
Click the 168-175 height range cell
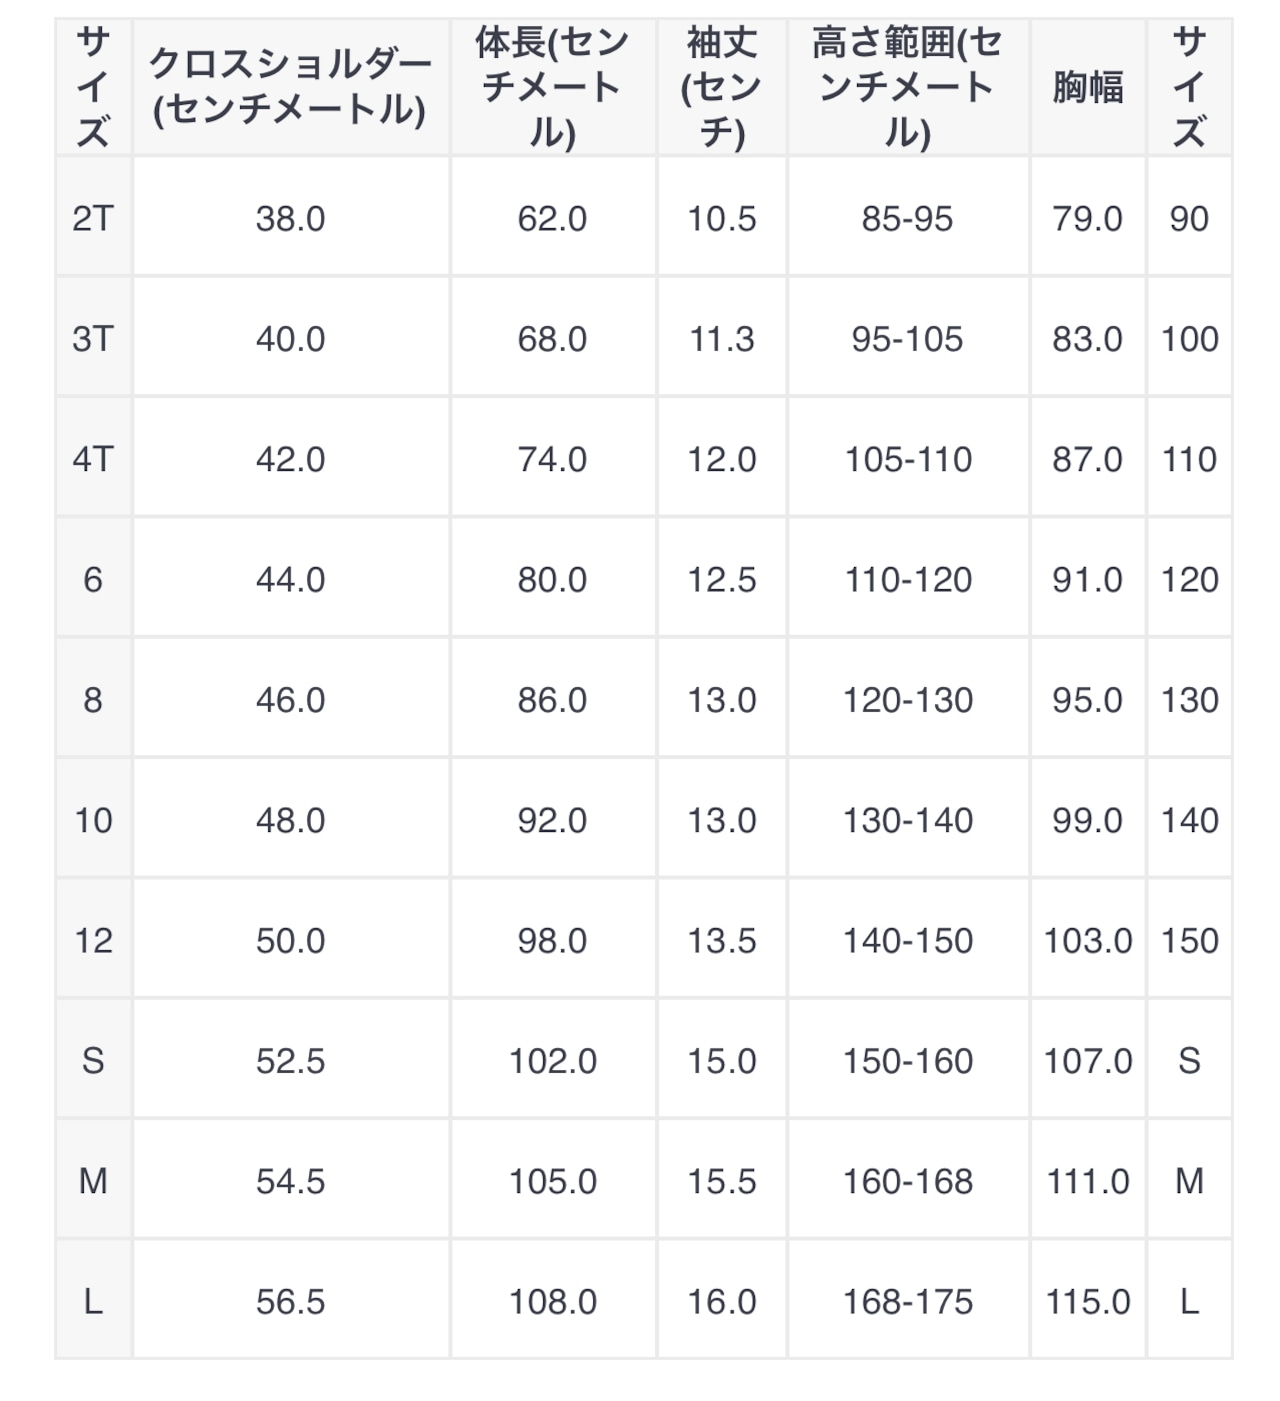pos(908,1301)
